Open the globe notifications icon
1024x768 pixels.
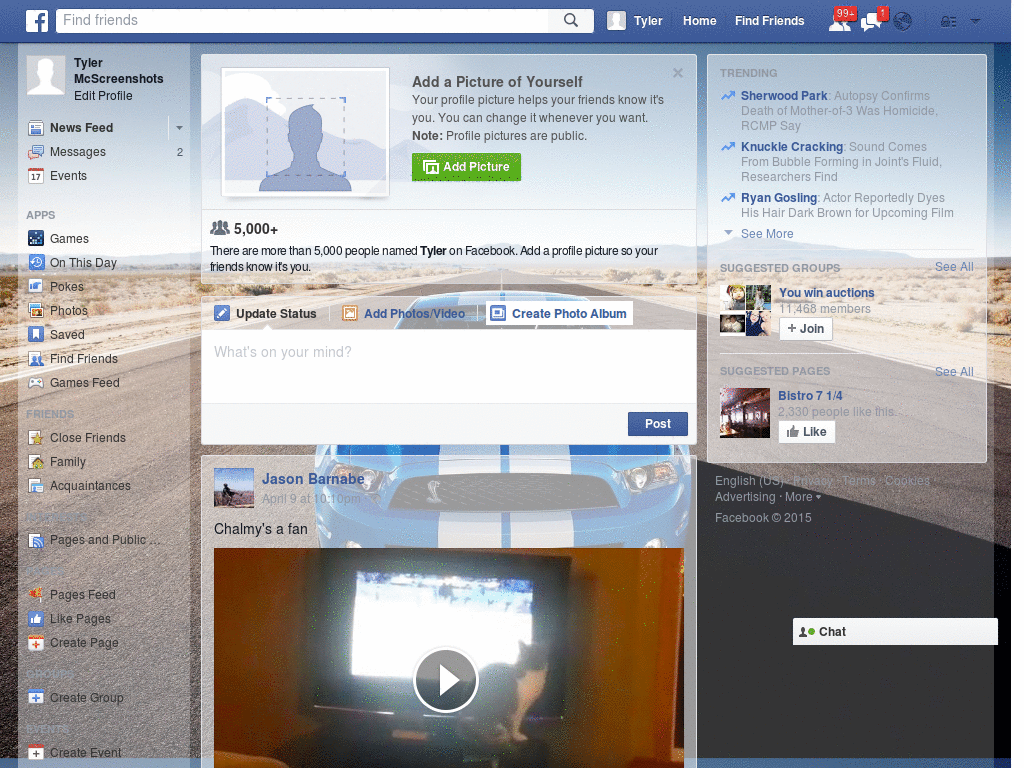903,22
